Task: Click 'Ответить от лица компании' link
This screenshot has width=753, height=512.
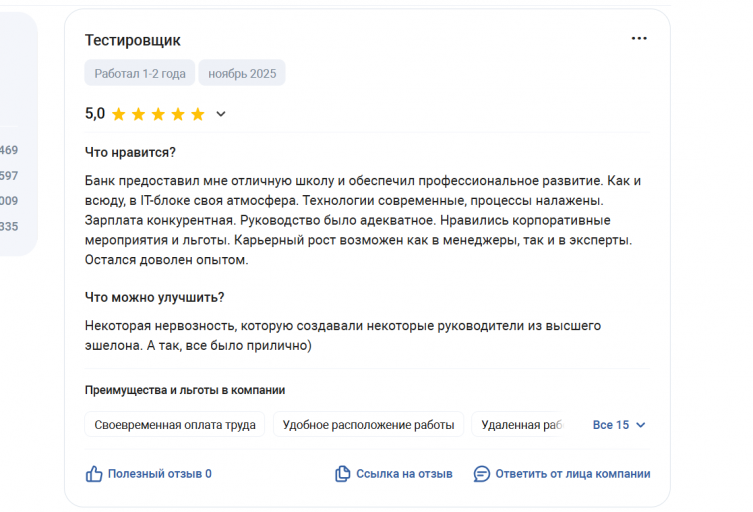Action: pyautogui.click(x=572, y=474)
